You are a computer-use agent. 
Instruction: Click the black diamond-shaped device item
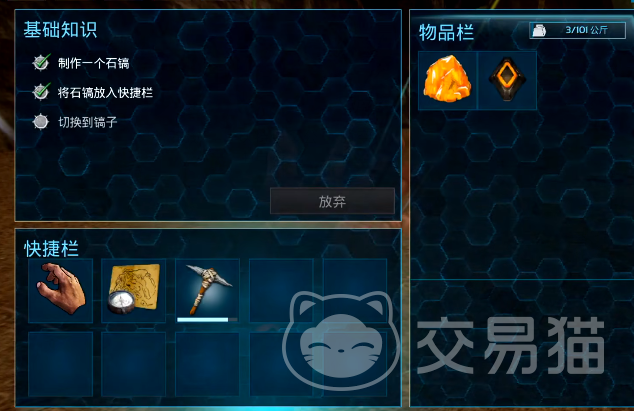507,80
